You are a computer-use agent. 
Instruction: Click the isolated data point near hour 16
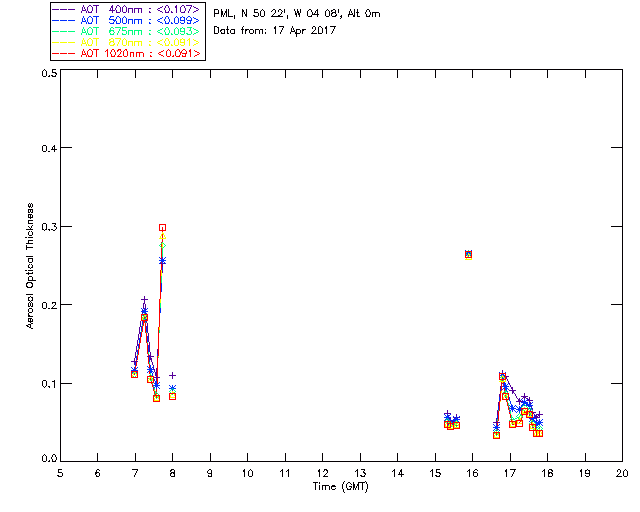(x=469, y=255)
